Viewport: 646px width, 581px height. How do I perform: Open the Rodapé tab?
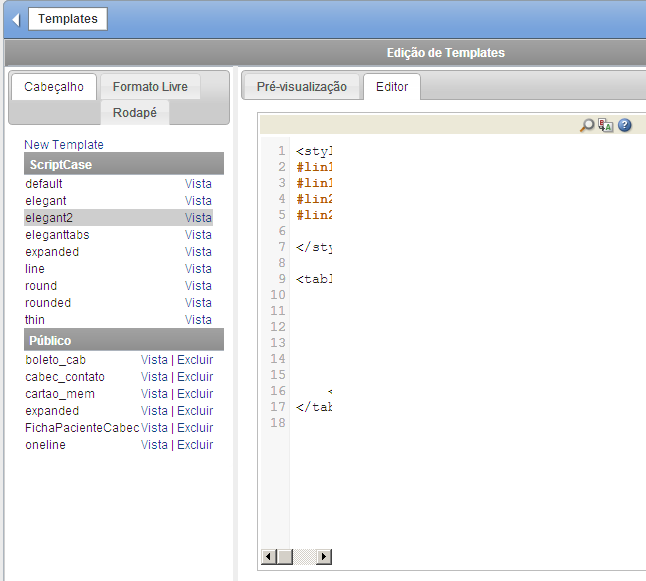click(134, 113)
